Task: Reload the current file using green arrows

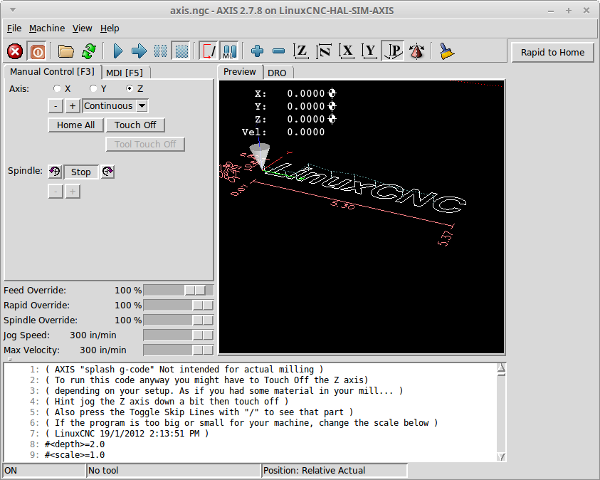Action: pyautogui.click(x=89, y=50)
